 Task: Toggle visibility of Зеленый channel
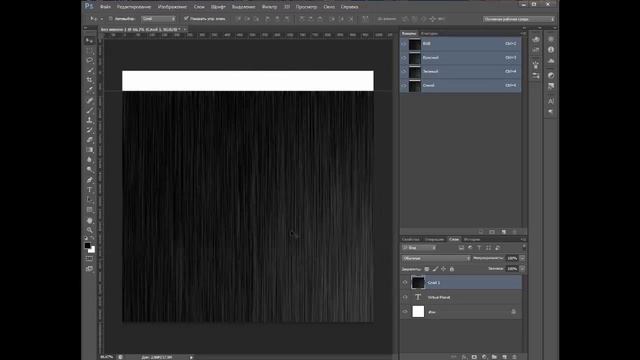[x=404, y=71]
